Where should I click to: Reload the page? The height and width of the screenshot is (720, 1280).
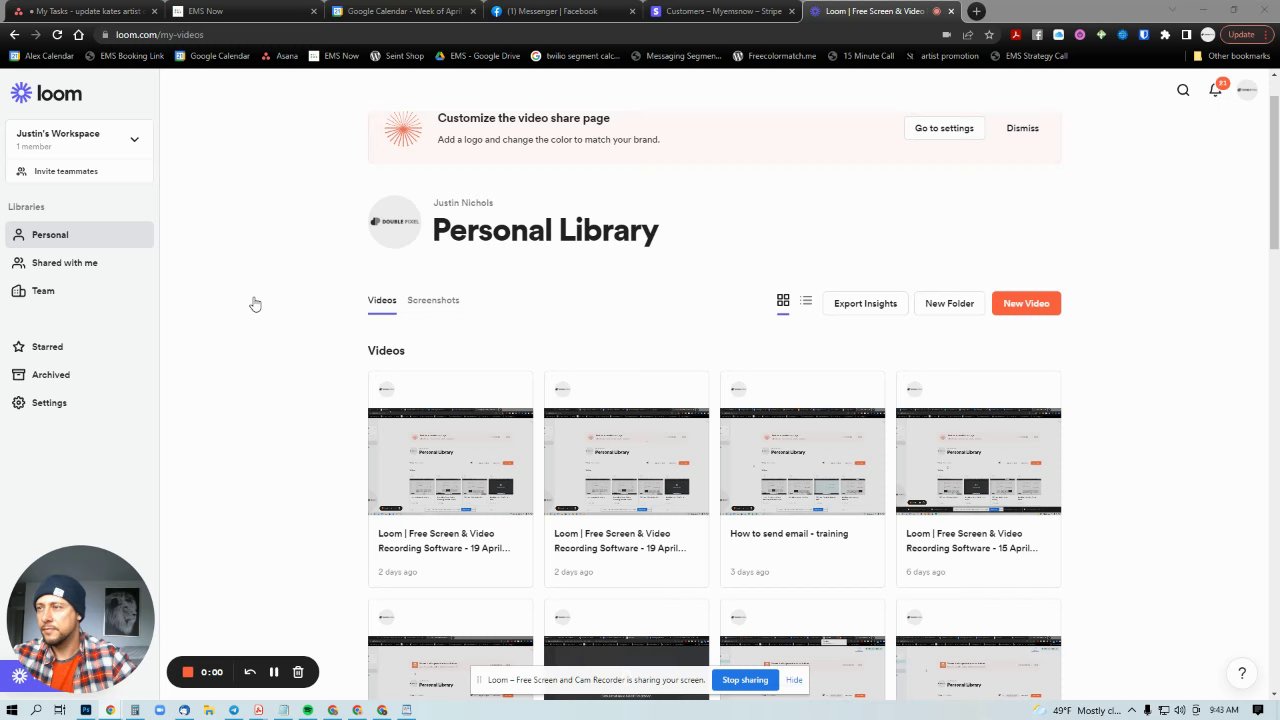point(57,34)
